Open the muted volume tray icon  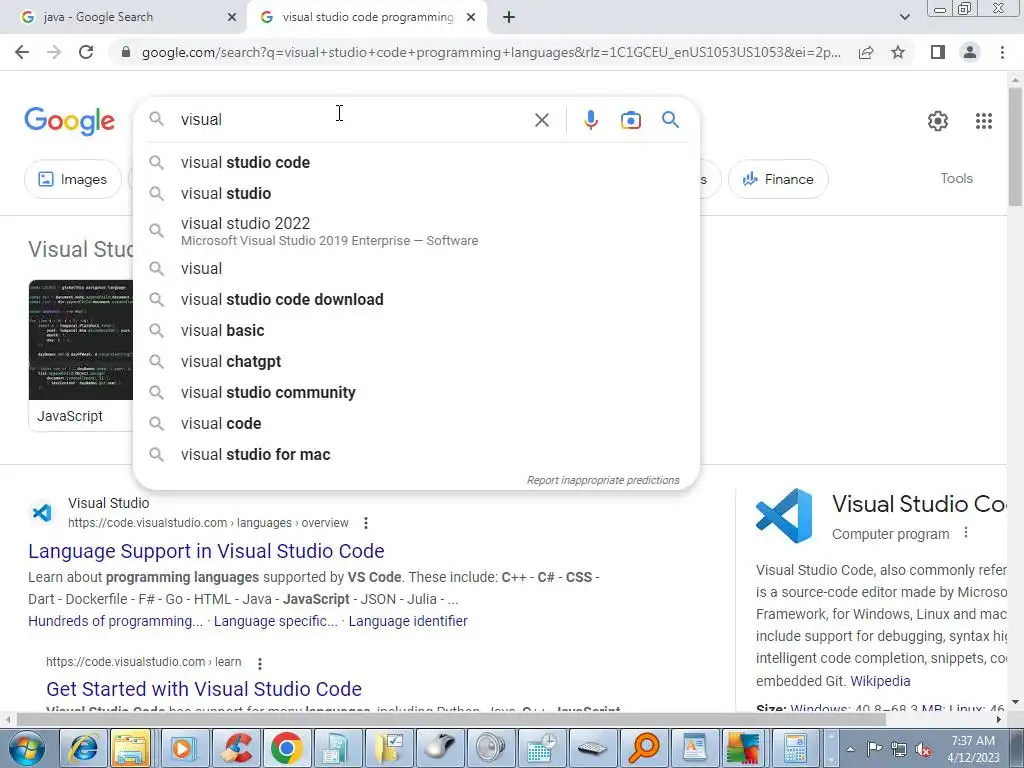pyautogui.click(x=923, y=749)
